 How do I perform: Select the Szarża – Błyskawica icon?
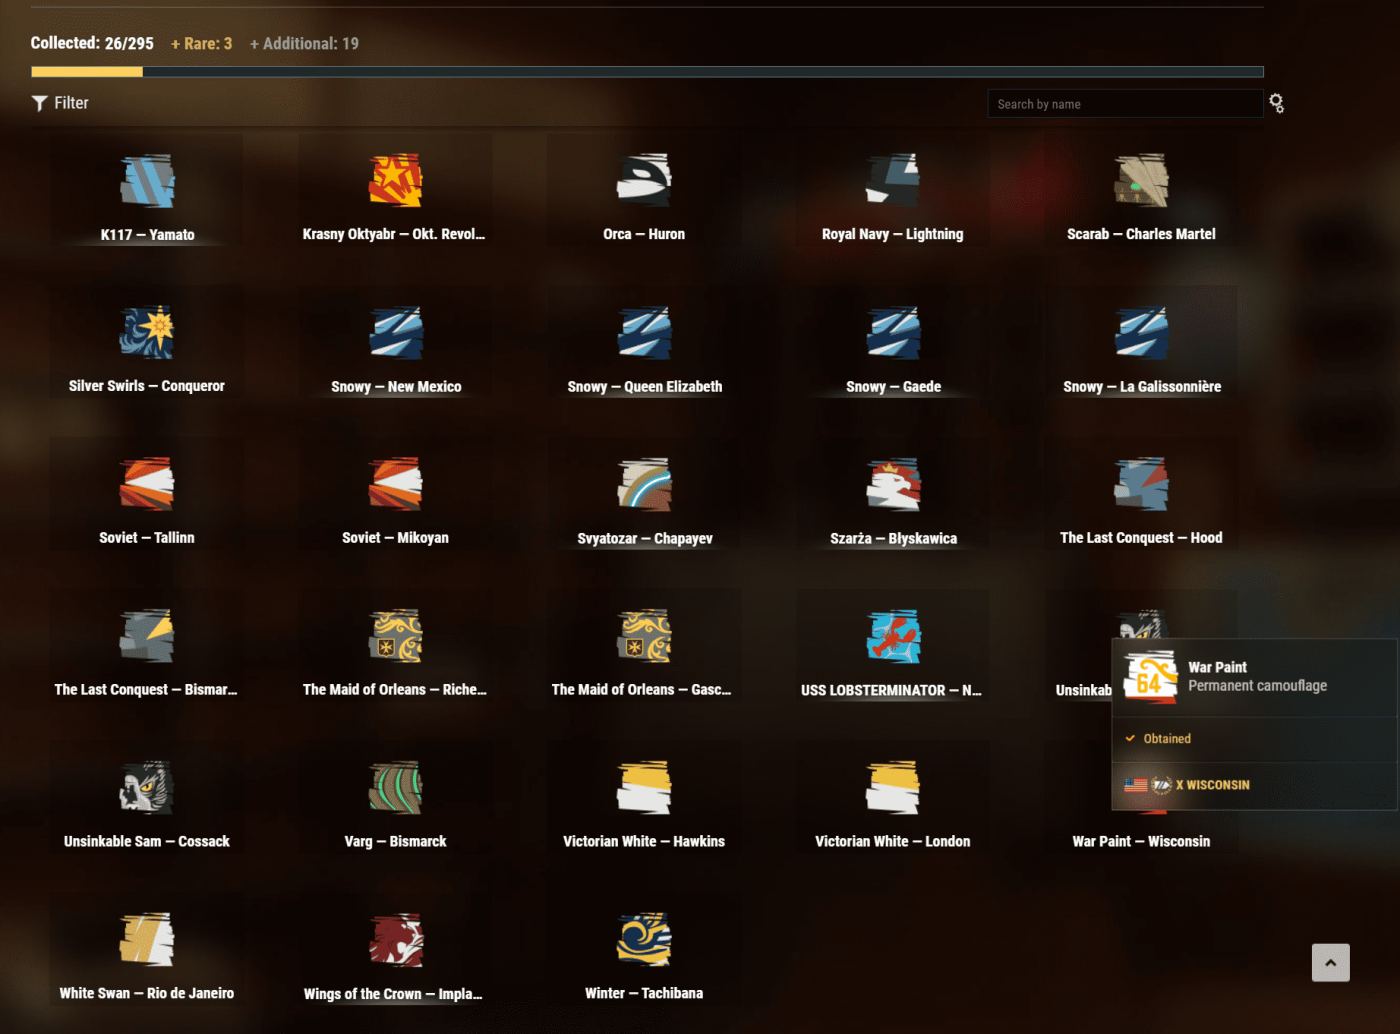tap(893, 485)
